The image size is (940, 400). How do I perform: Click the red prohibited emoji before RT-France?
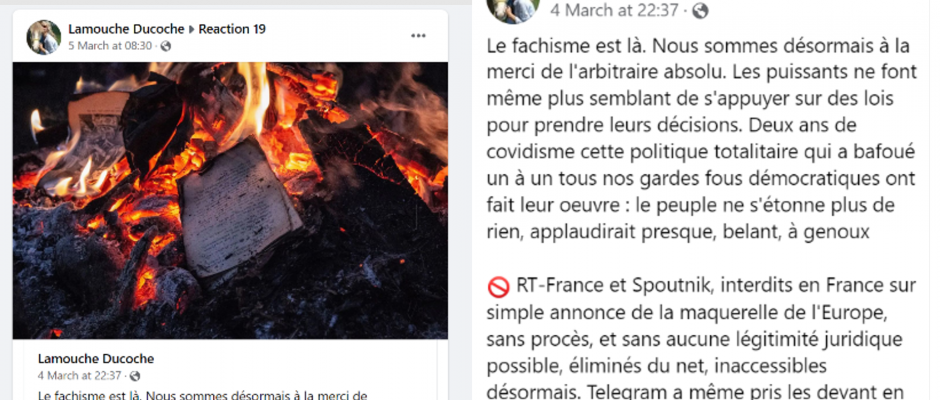(x=498, y=287)
